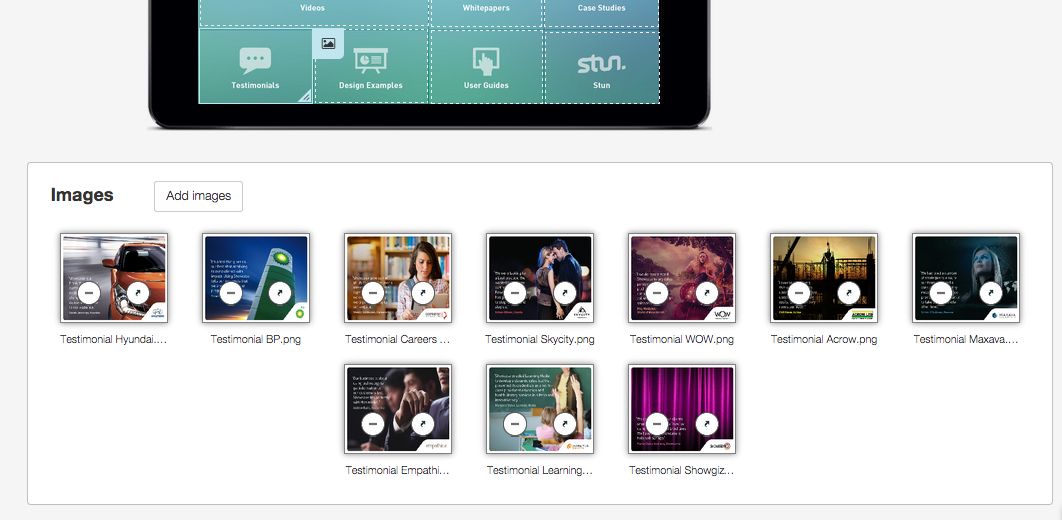Select the Design Examples hotspot tile
Screen dimensions: 1062x520
click(x=370, y=66)
